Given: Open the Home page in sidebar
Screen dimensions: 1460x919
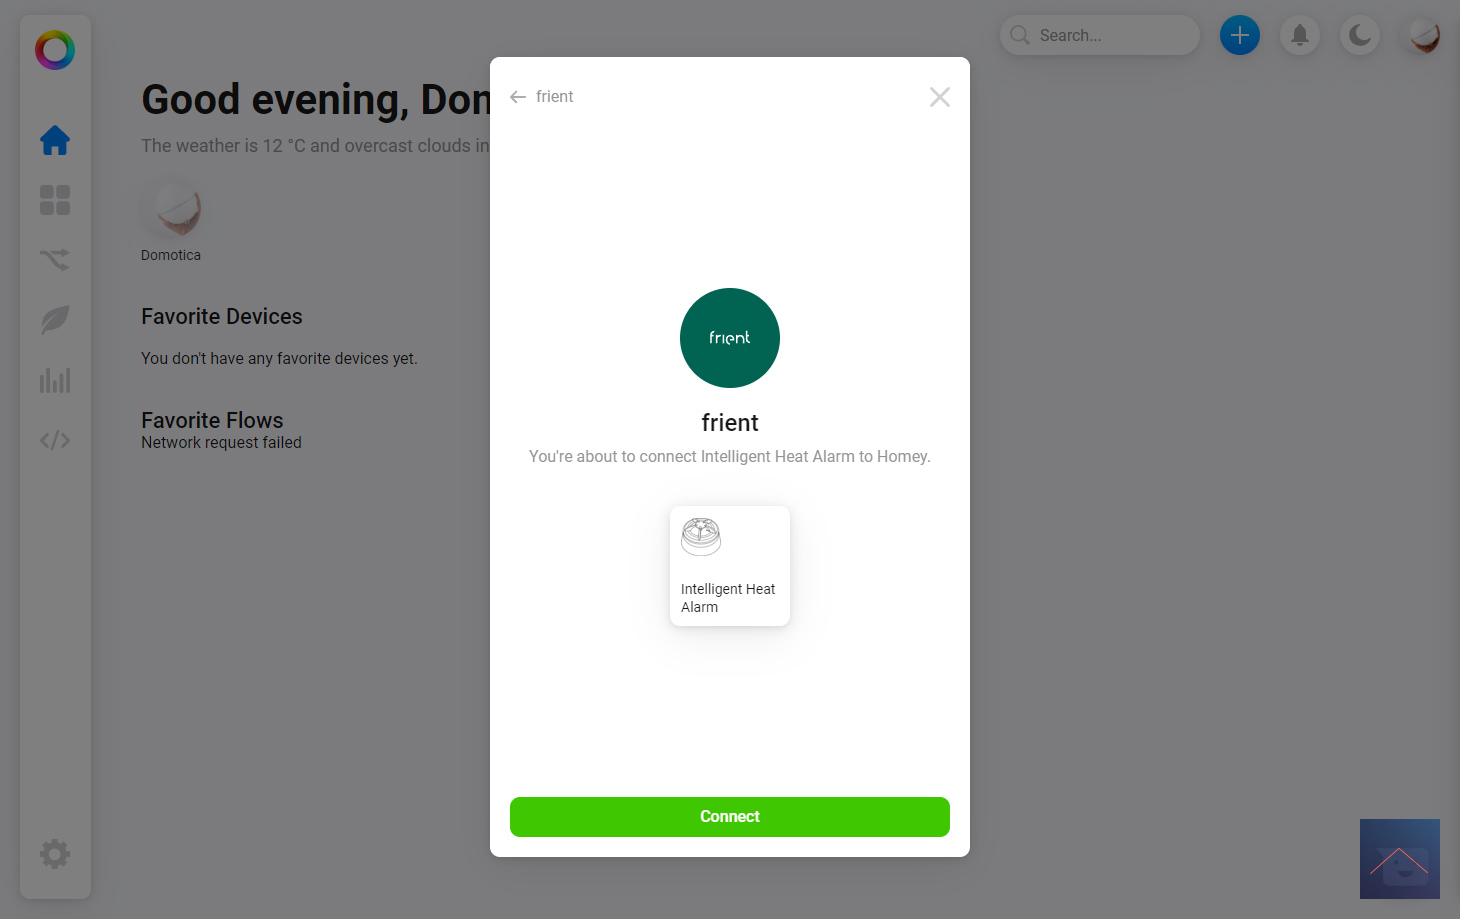Looking at the screenshot, I should pos(55,140).
